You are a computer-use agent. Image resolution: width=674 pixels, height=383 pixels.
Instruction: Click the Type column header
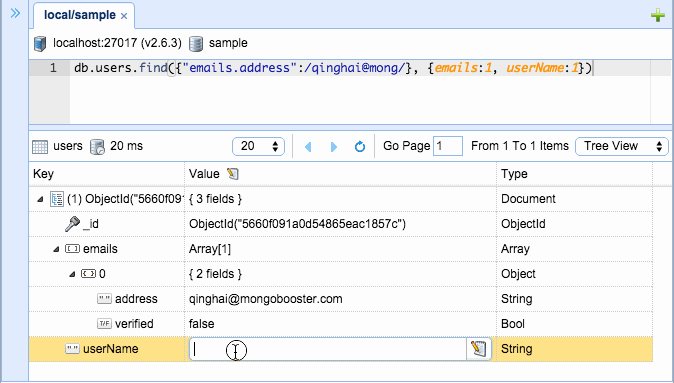574,174
